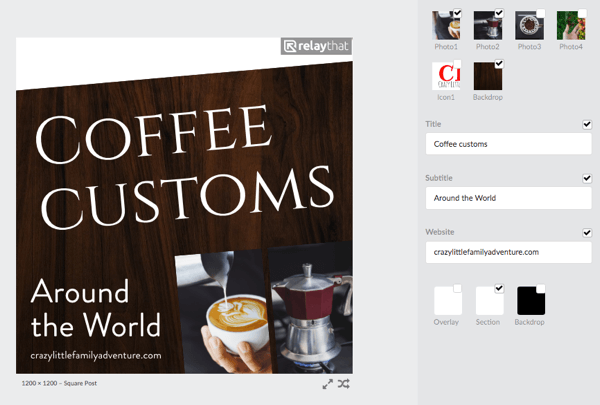
Task: Click the 1200 × 1200 – Square Post label
Action: 59,383
